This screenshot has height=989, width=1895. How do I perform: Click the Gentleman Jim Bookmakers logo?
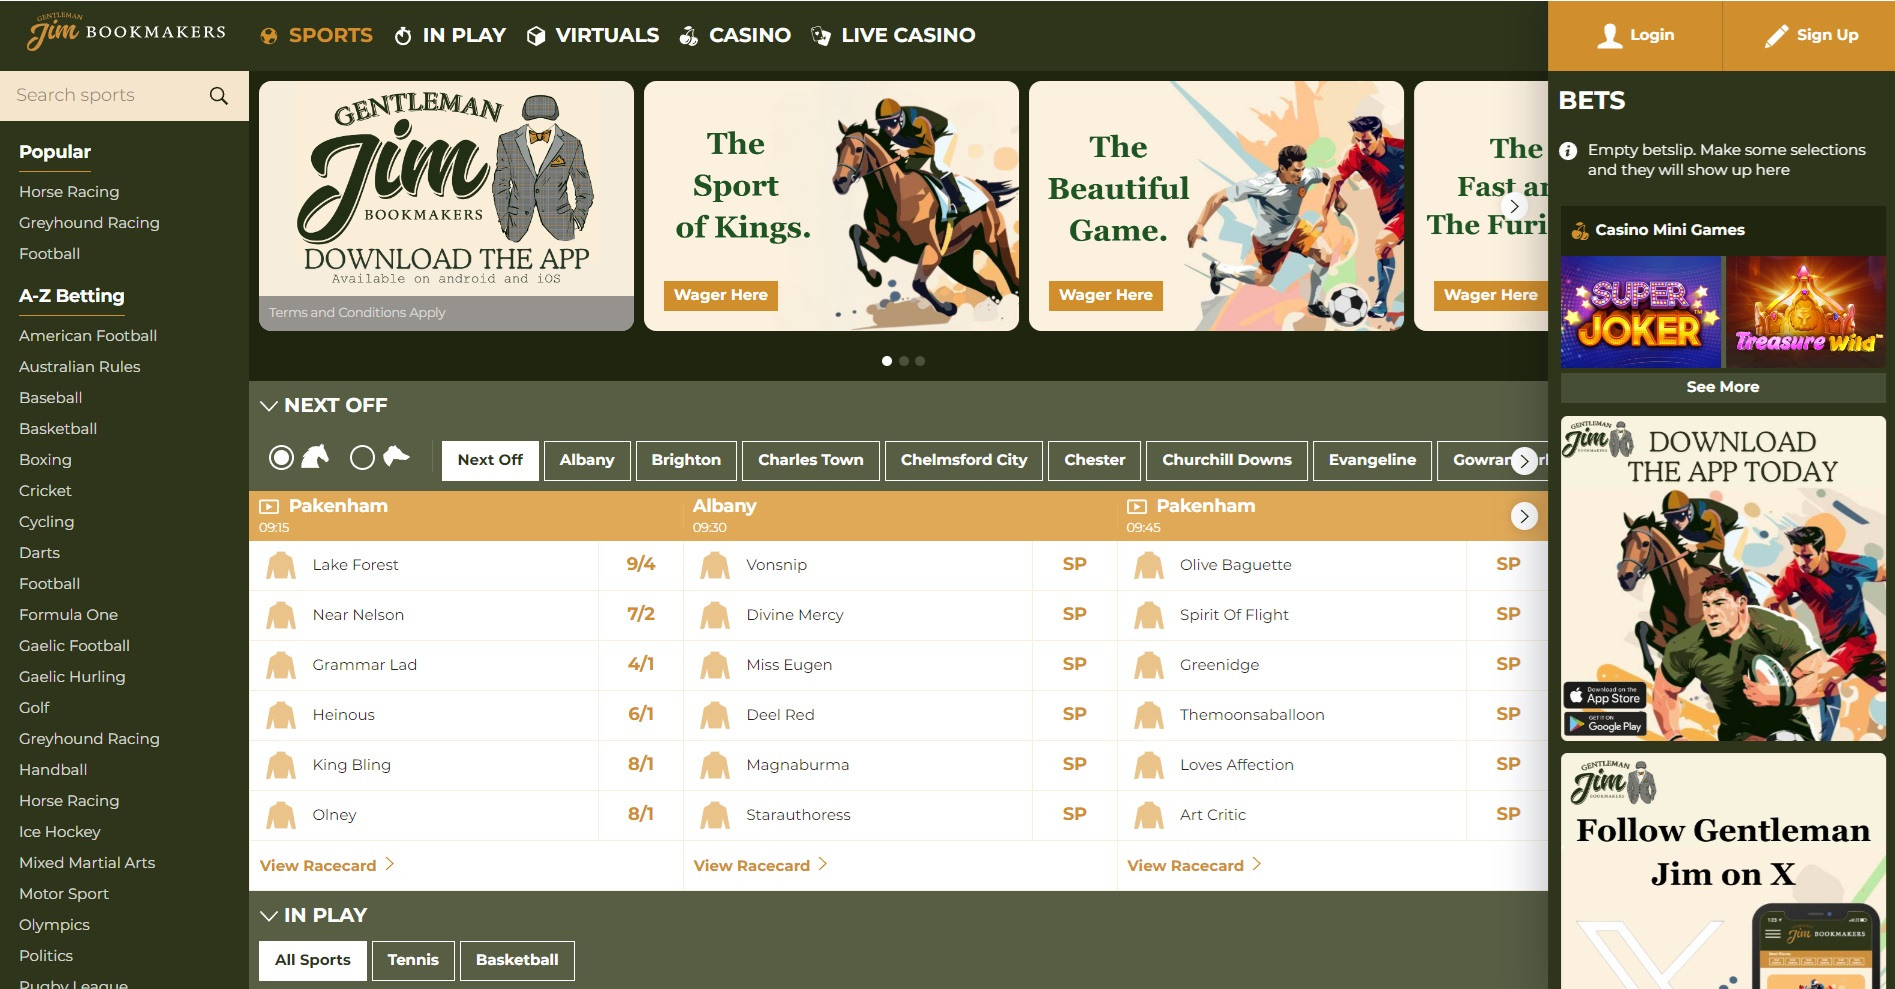pos(125,33)
